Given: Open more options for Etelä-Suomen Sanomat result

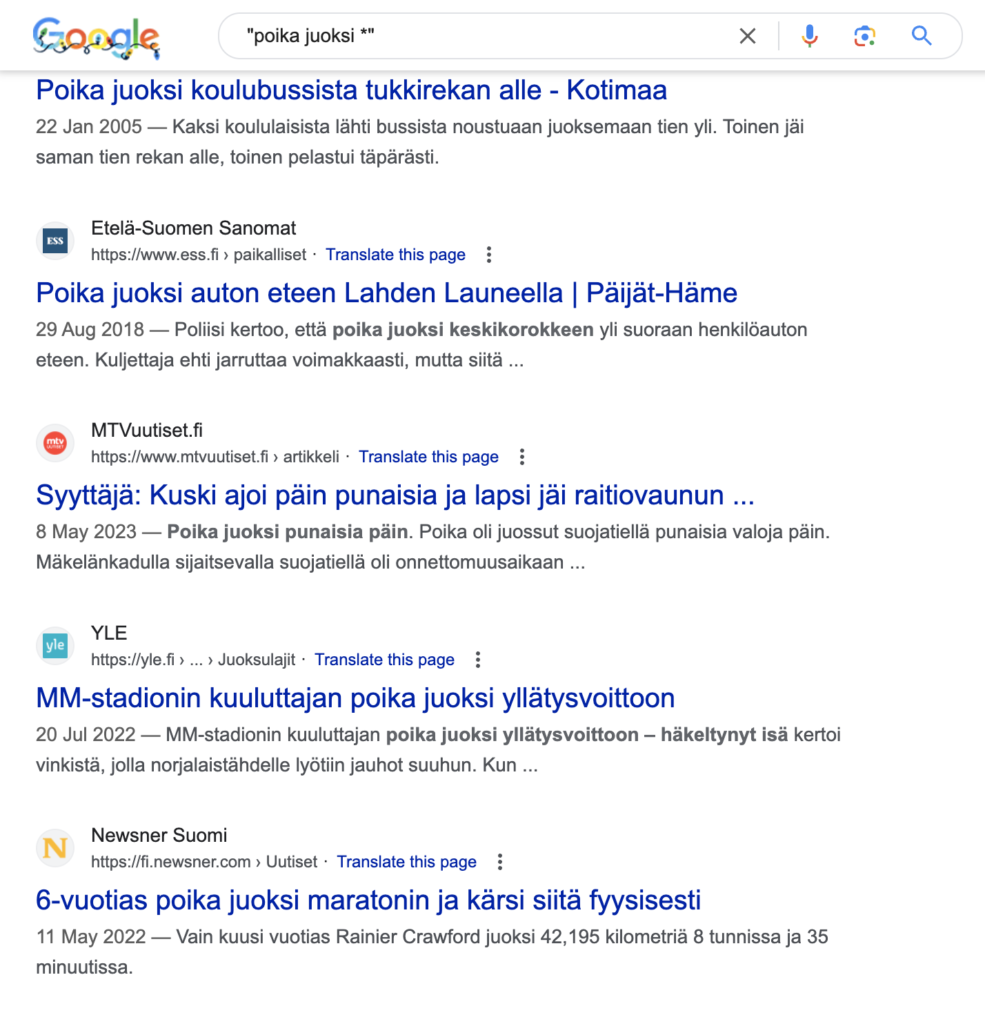Looking at the screenshot, I should (489, 255).
